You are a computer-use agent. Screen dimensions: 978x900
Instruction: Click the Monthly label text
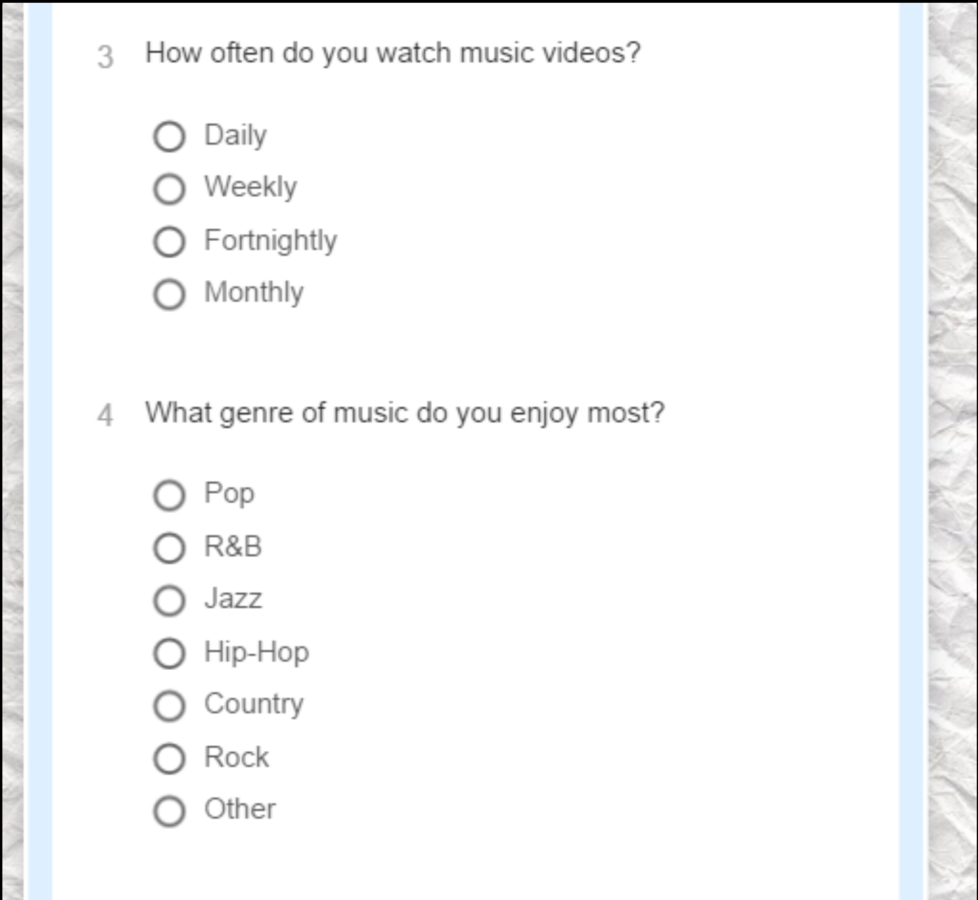pyautogui.click(x=254, y=293)
